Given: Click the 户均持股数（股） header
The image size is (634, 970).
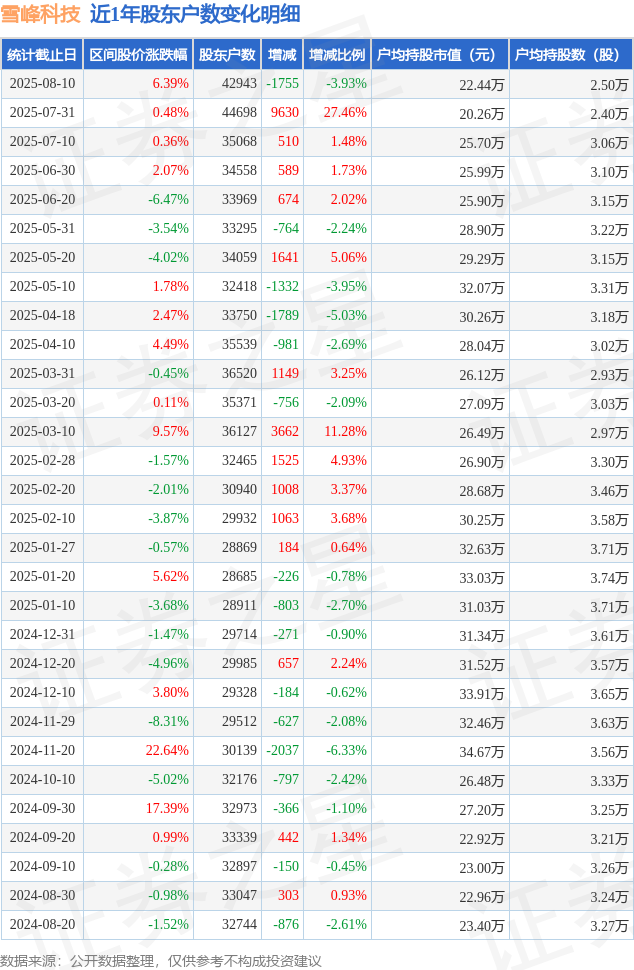Looking at the screenshot, I should 570,54.
